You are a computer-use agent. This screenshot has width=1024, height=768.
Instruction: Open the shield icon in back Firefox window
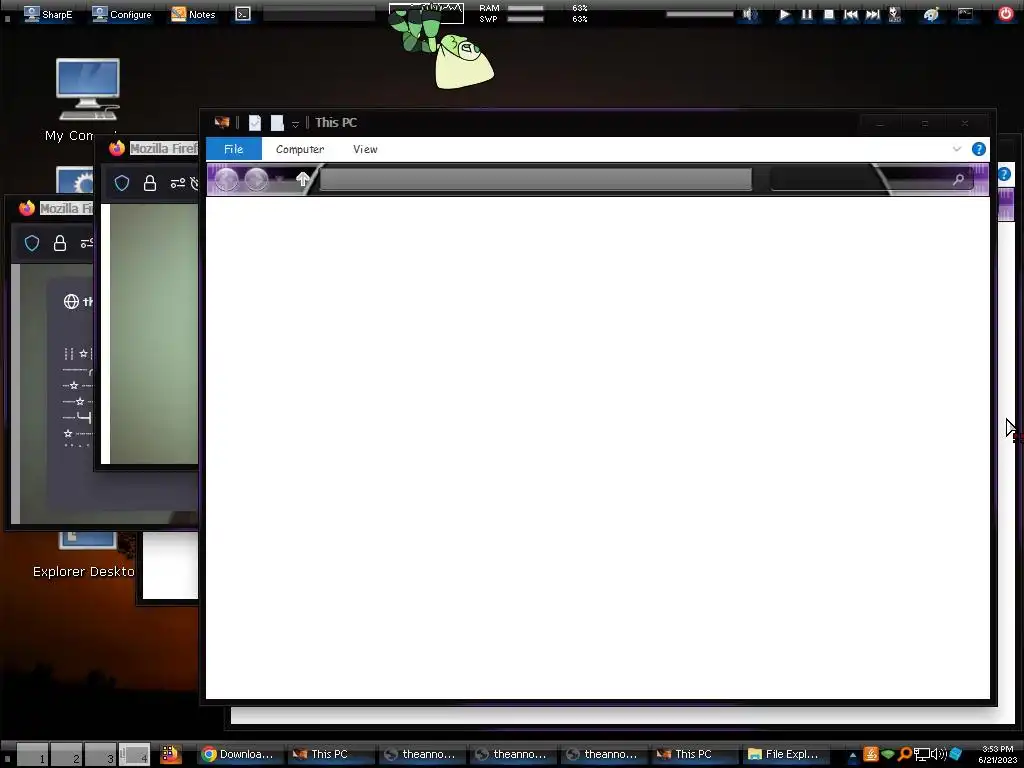click(31, 243)
